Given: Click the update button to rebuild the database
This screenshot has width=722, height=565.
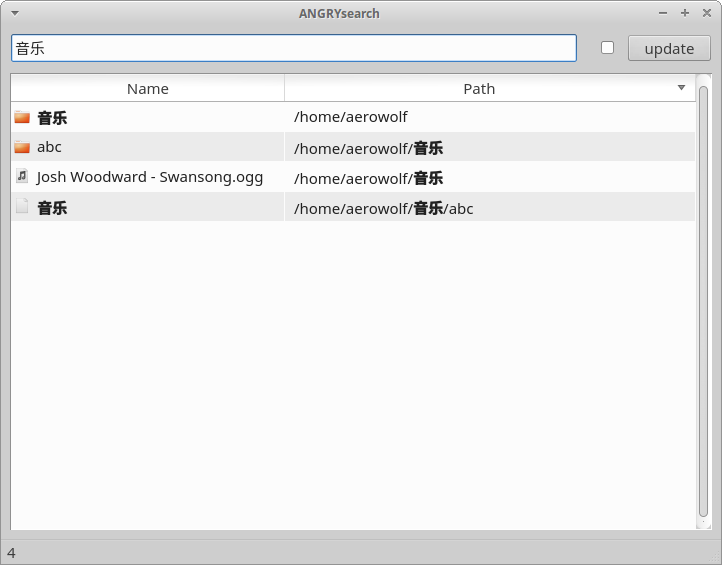Looking at the screenshot, I should pos(669,48).
